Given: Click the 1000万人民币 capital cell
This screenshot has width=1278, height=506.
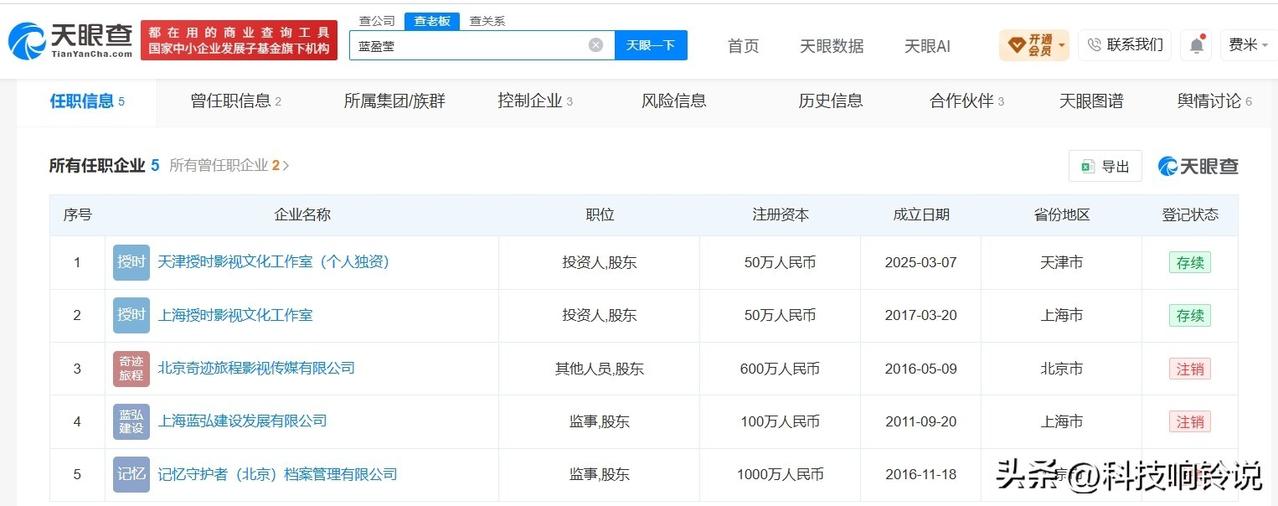Looking at the screenshot, I should coord(780,474).
